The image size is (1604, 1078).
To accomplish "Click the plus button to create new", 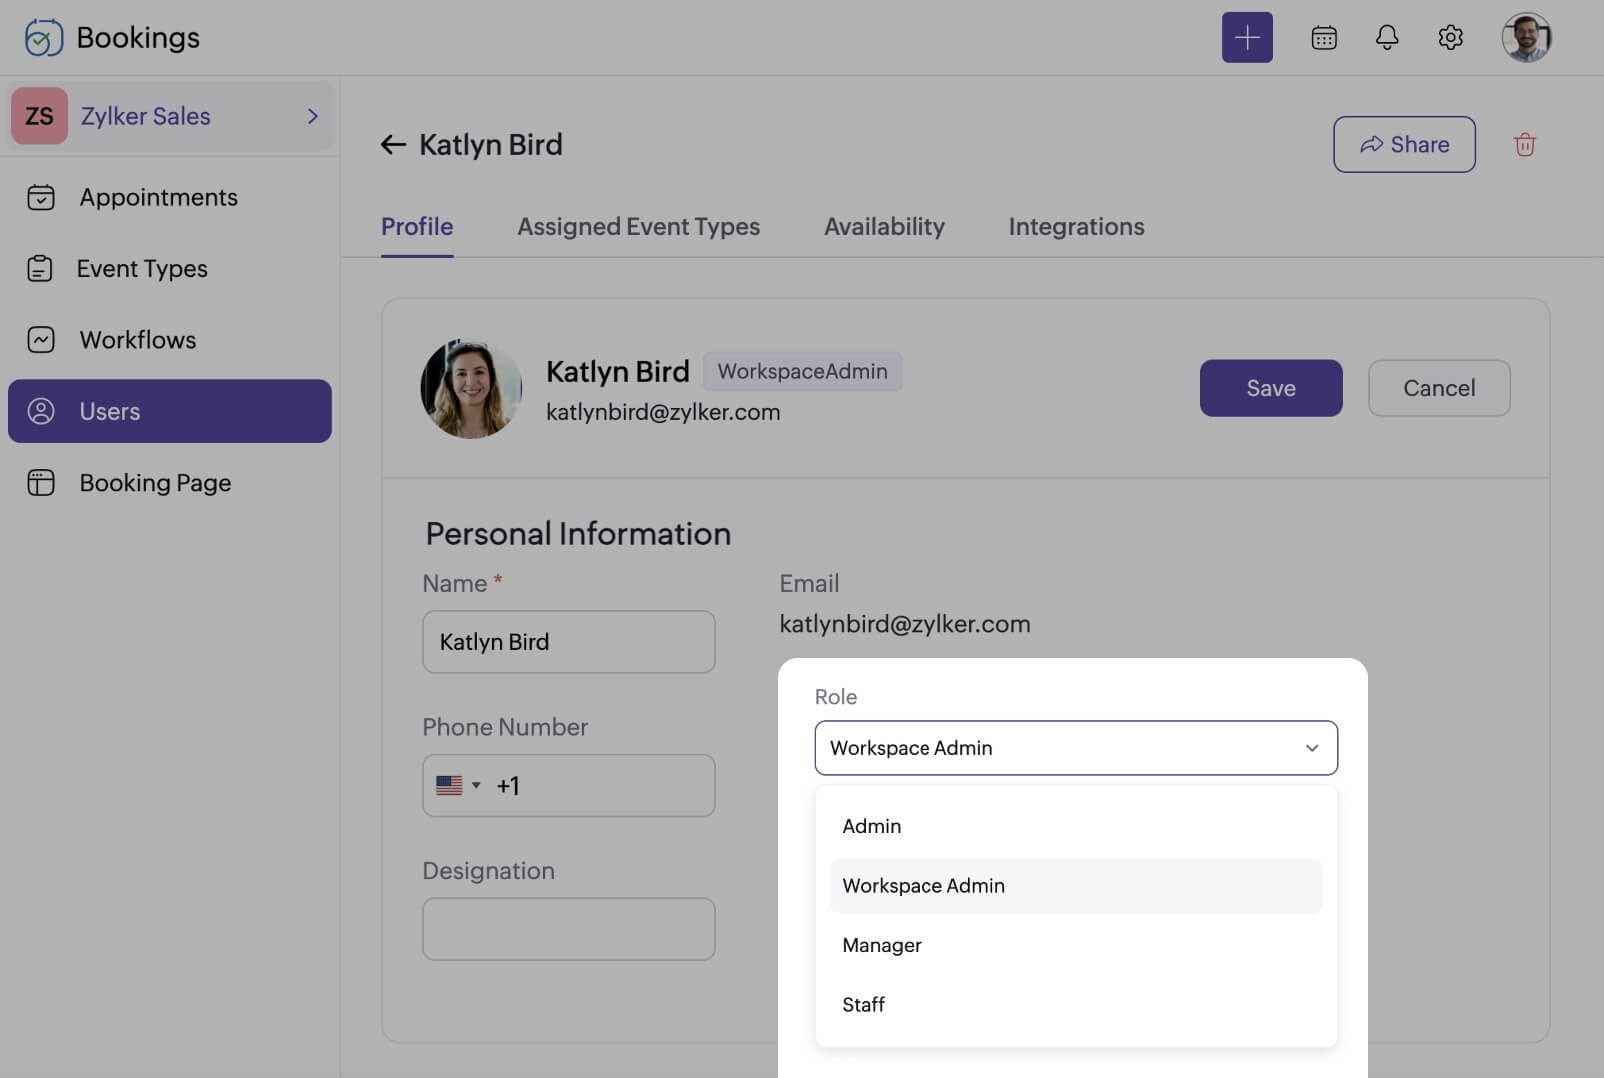I will (1246, 38).
